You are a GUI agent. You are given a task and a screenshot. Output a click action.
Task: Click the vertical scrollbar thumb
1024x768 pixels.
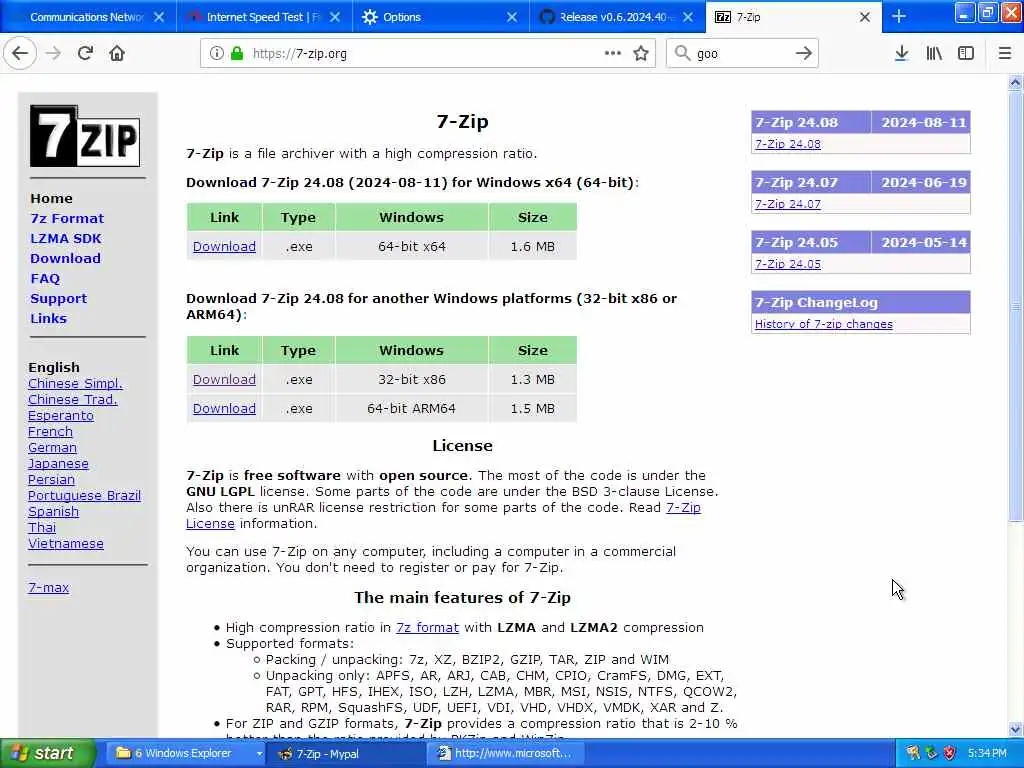tap(1015, 306)
